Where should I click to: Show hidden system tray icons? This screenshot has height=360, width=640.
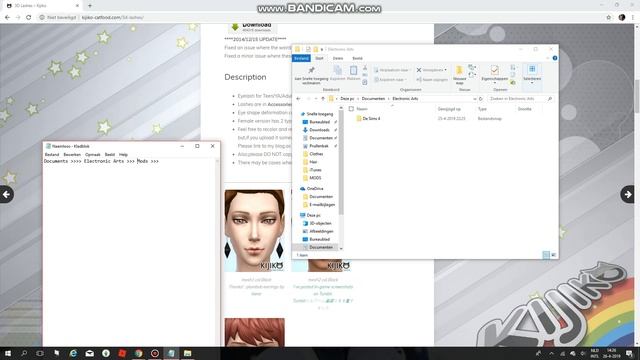tap(551, 353)
